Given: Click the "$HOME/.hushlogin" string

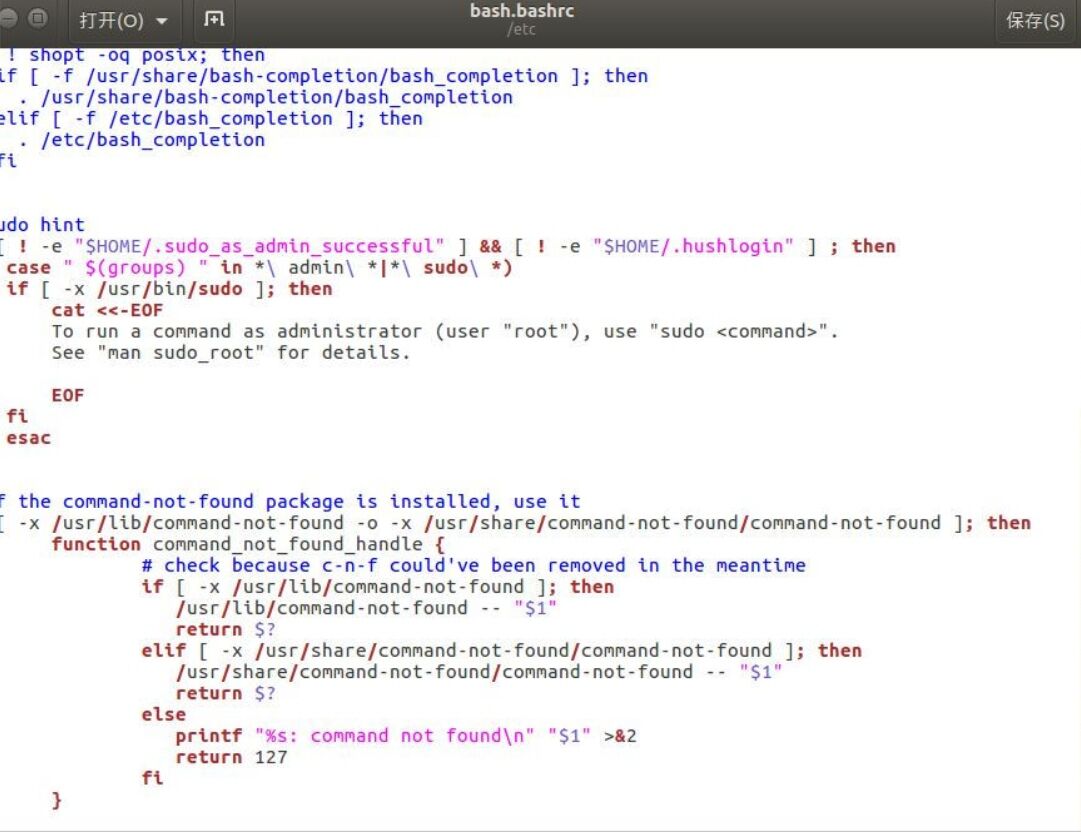Looking at the screenshot, I should [x=693, y=246].
